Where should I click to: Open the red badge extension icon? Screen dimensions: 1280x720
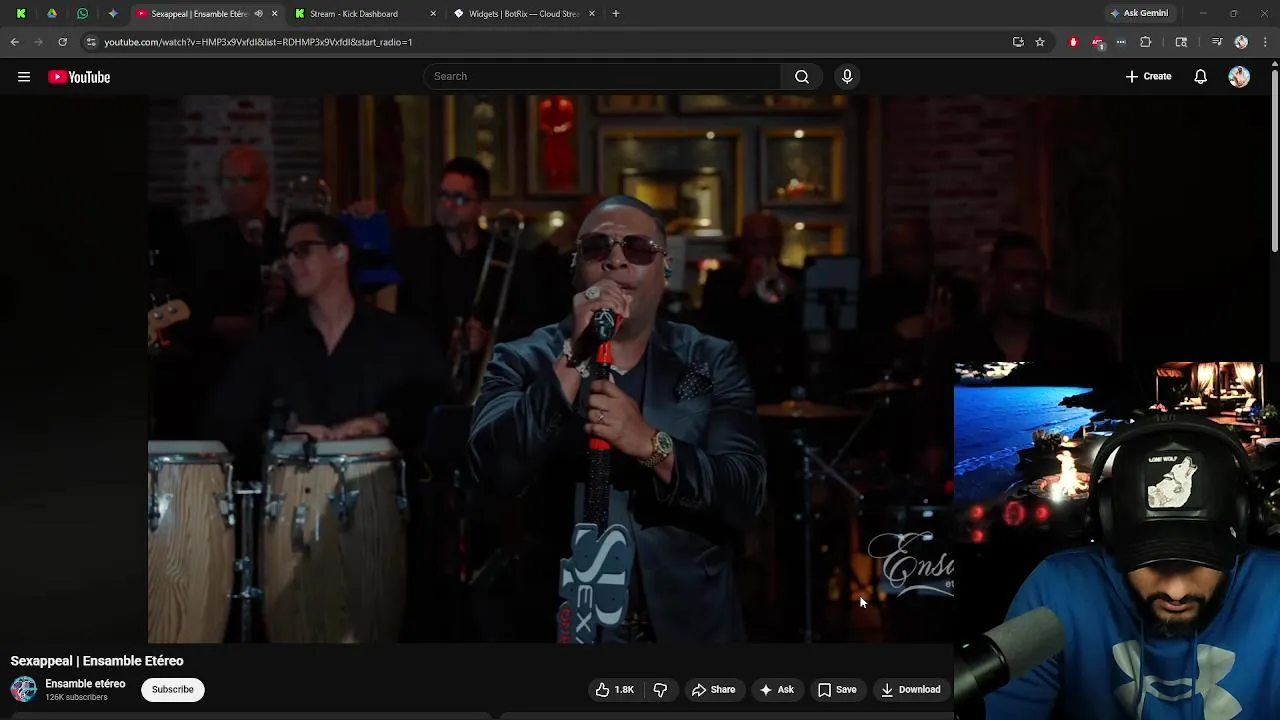1098,42
